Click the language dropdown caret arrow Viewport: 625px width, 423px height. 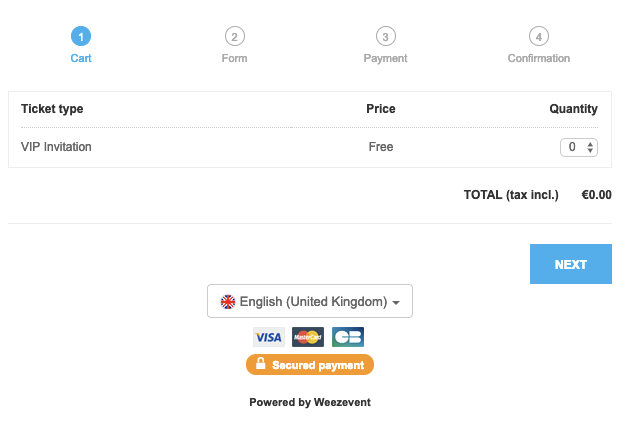(x=396, y=303)
